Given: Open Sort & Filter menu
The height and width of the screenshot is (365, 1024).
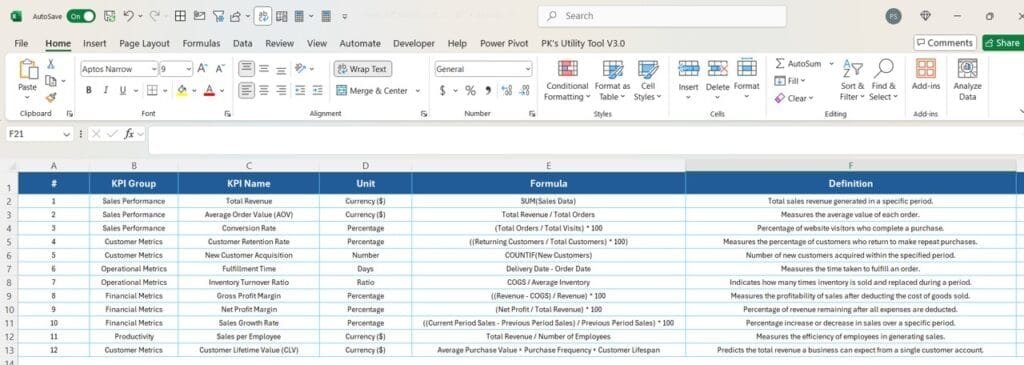Looking at the screenshot, I should [852, 80].
